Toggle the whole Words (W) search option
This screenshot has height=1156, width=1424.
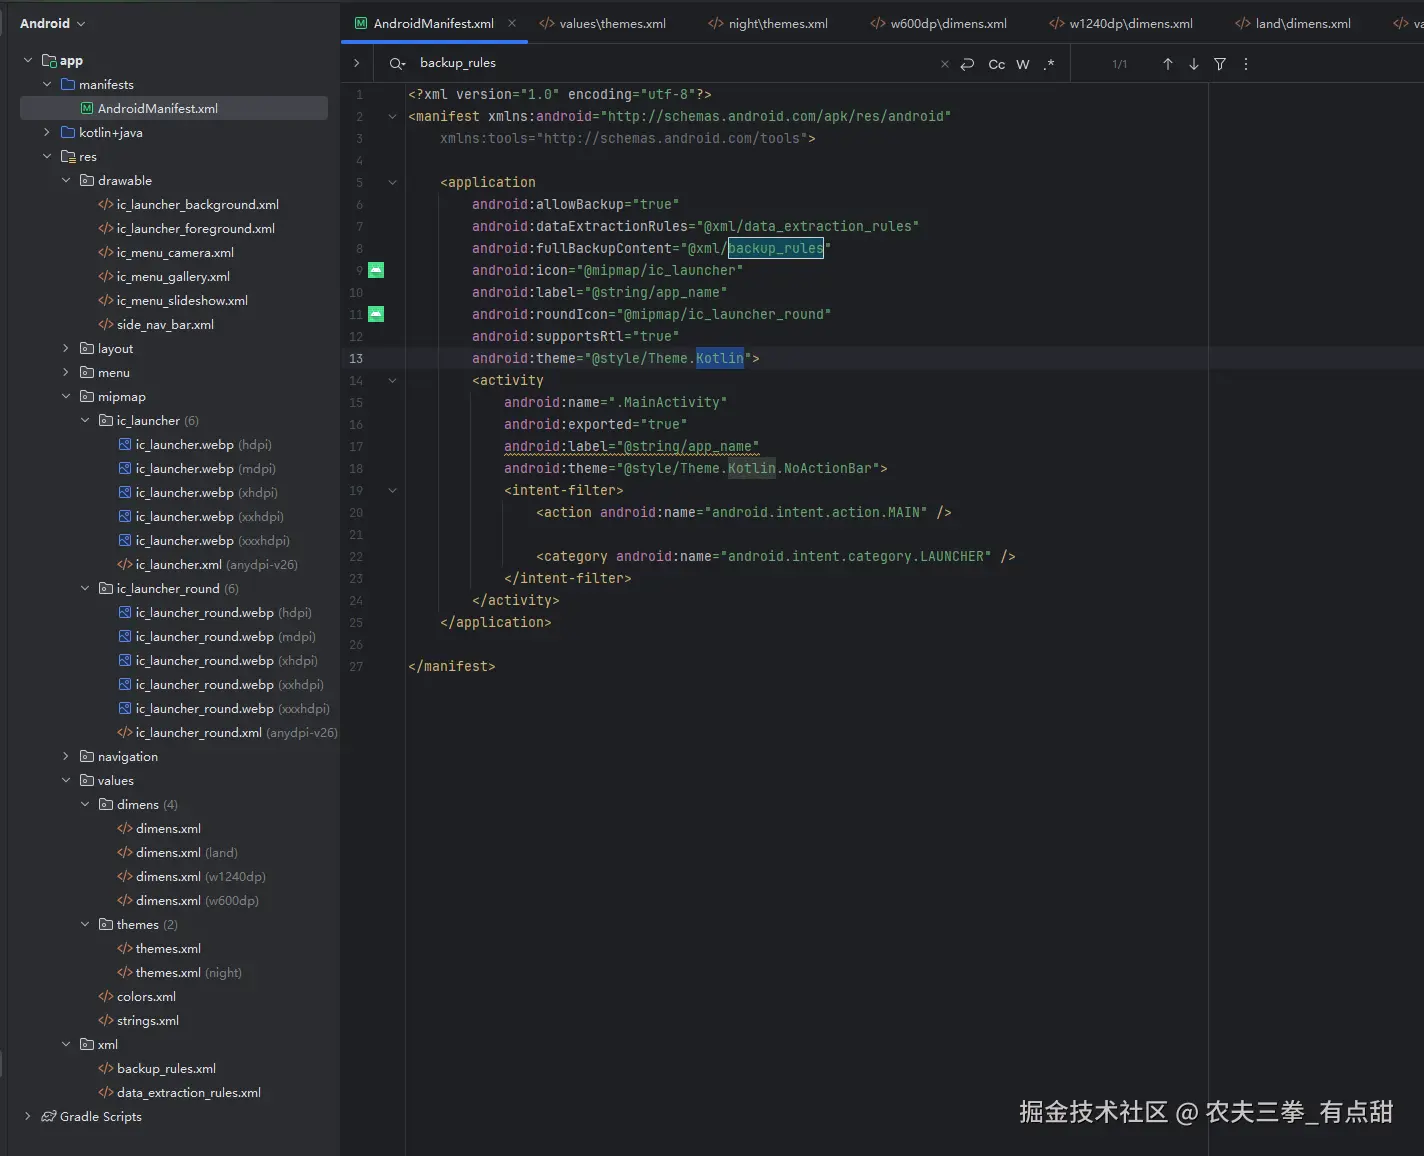(x=1022, y=64)
